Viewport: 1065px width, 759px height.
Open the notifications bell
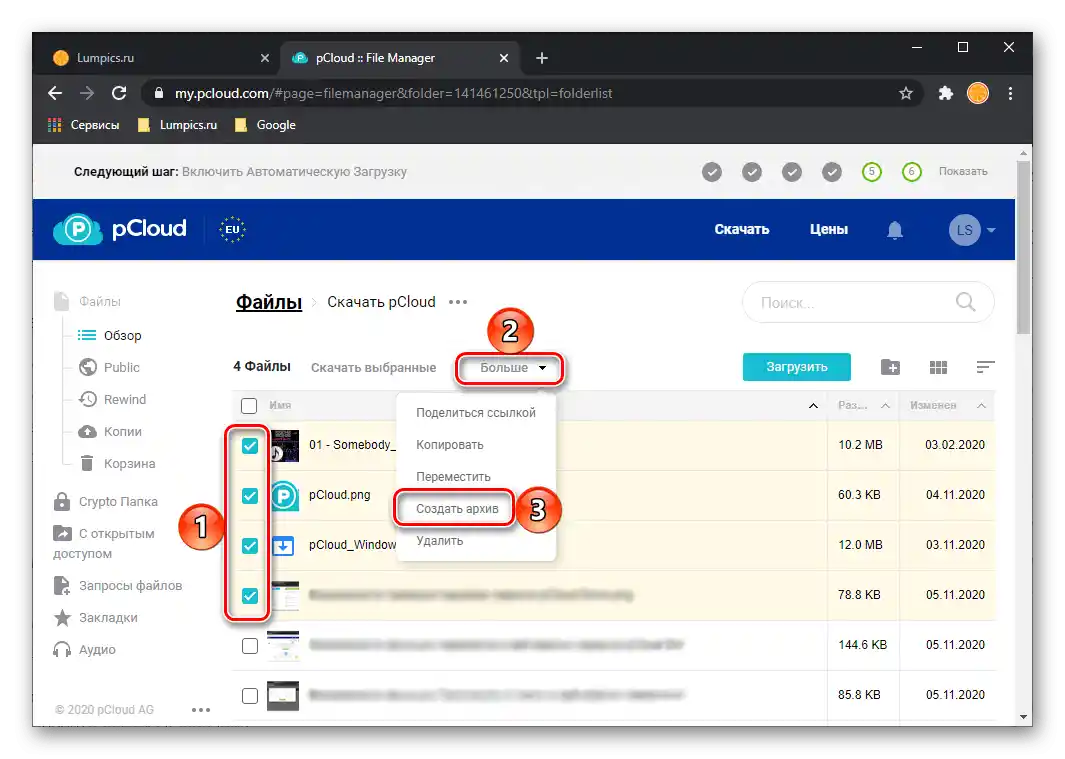[x=895, y=230]
